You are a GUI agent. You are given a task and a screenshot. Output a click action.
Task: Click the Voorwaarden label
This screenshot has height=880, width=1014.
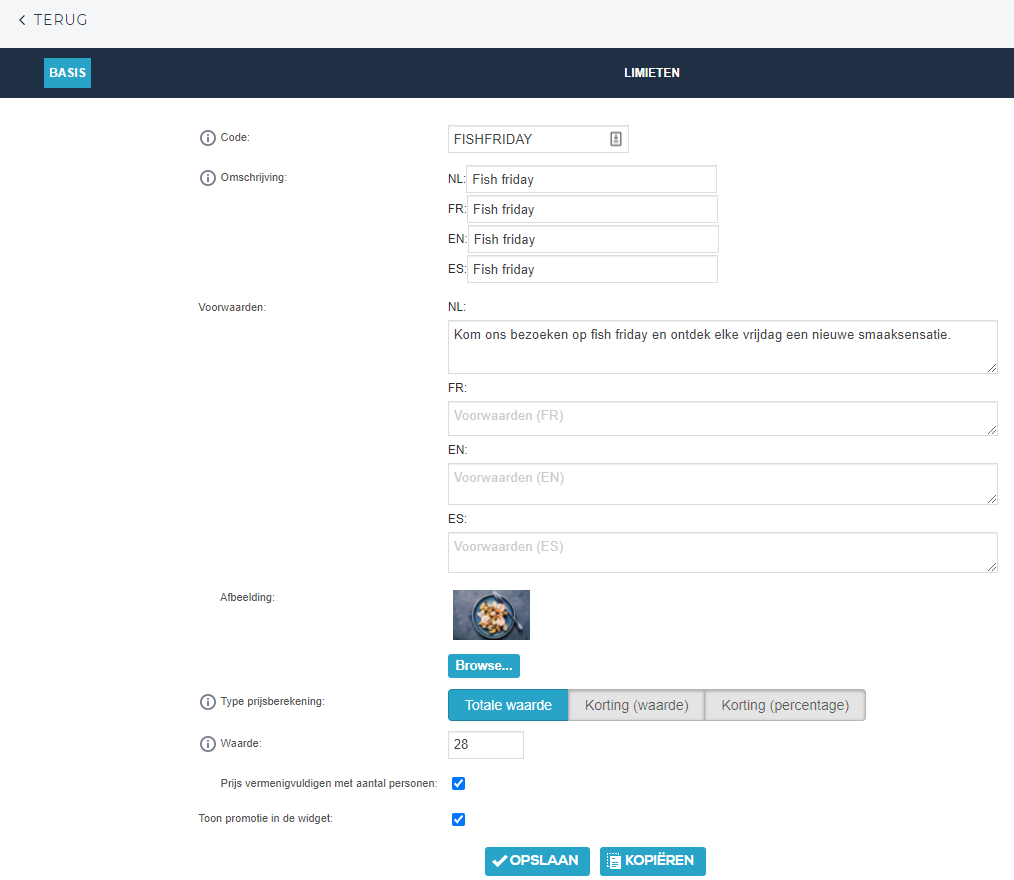coord(232,307)
